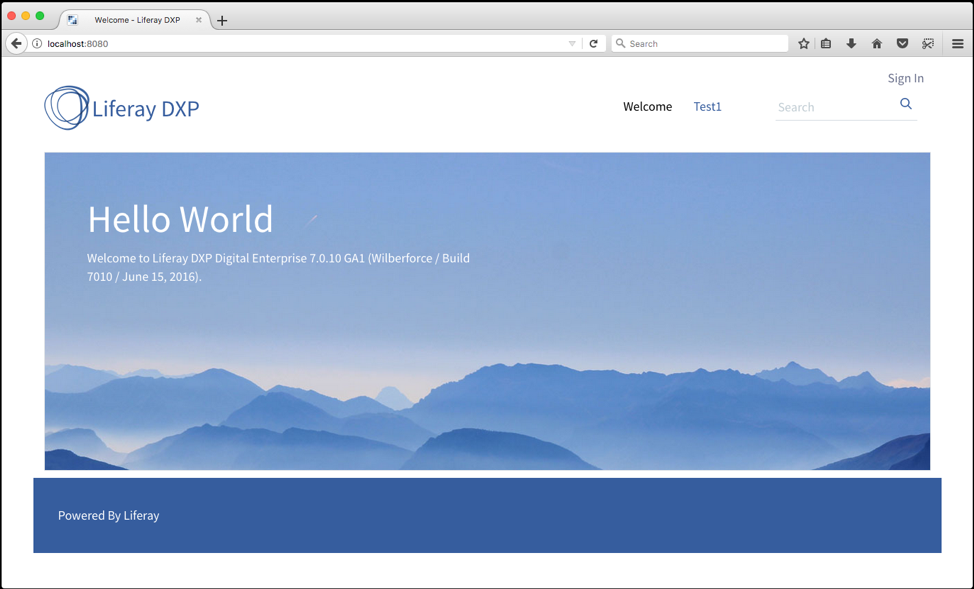Focus the browser toolbar Search box

tap(700, 43)
